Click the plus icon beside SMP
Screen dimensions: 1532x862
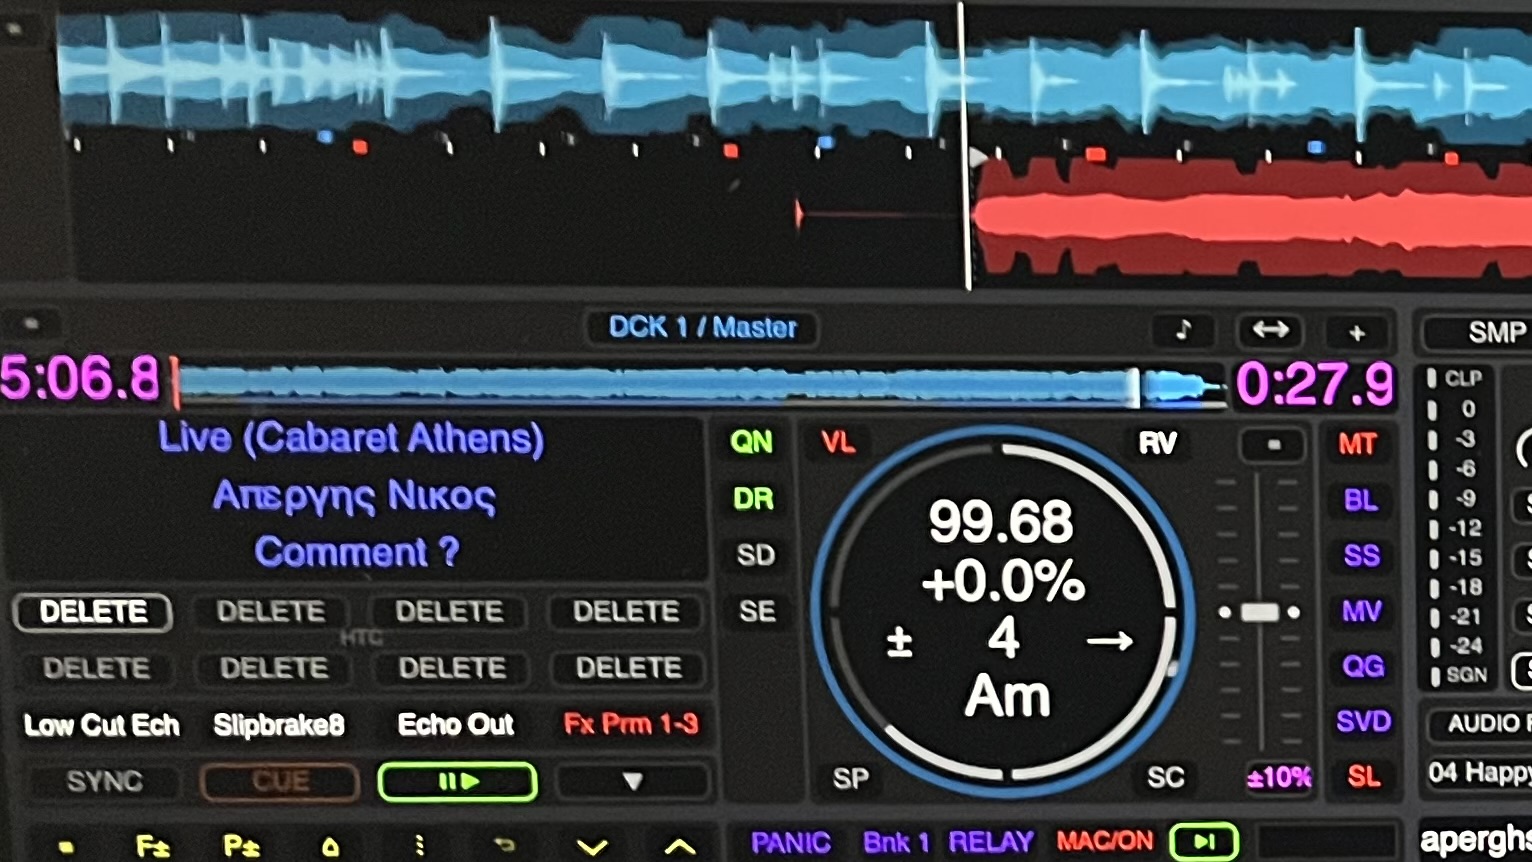[x=1356, y=332]
